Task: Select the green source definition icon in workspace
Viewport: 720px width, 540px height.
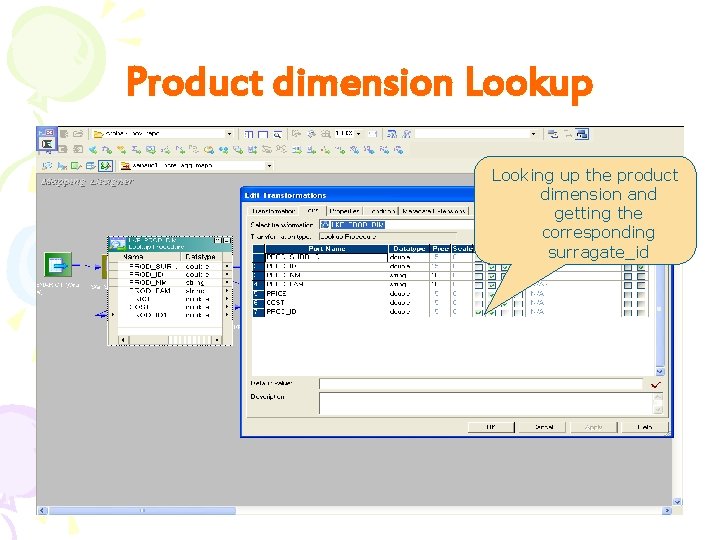Action: click(57, 265)
